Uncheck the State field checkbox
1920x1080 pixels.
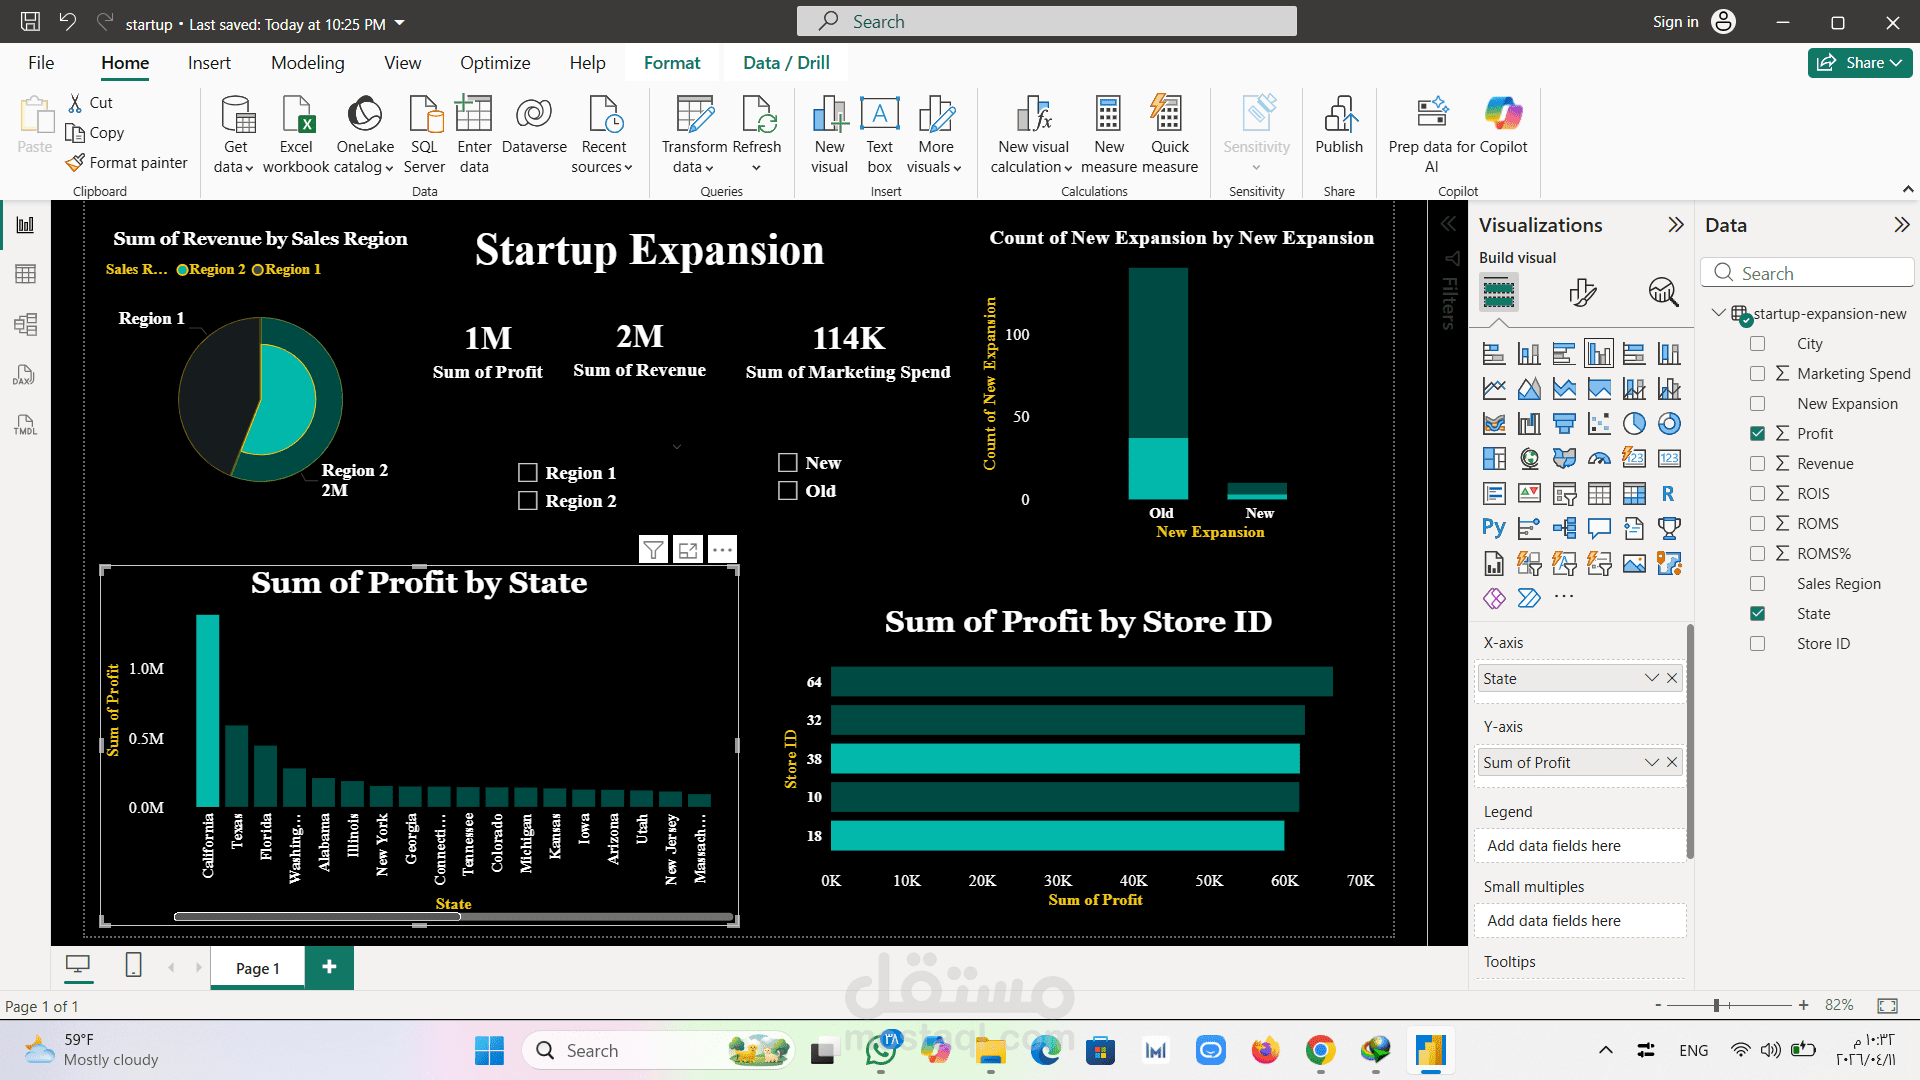coord(1757,614)
